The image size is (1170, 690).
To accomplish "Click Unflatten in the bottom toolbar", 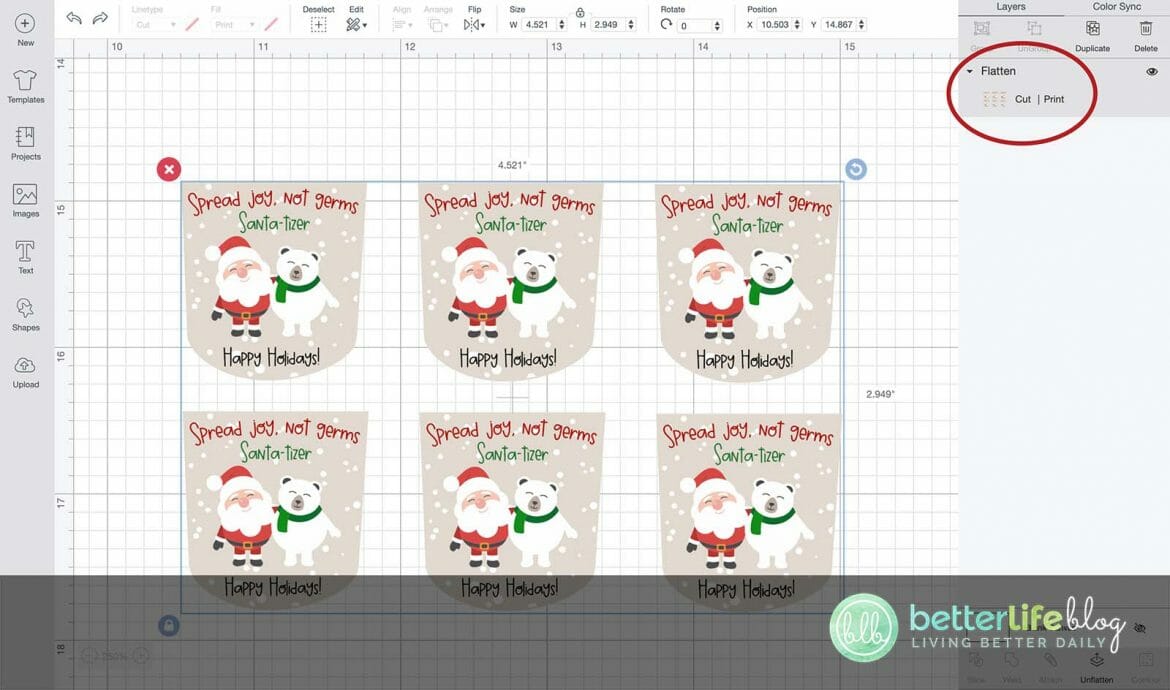I will point(1096,664).
